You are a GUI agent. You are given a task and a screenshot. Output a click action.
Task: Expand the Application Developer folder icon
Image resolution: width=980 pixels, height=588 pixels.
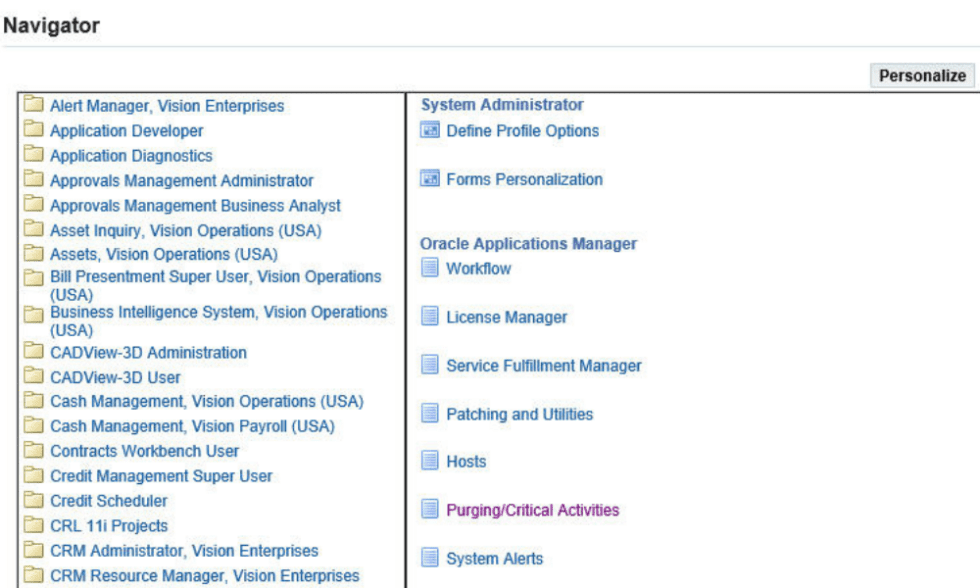tap(35, 131)
